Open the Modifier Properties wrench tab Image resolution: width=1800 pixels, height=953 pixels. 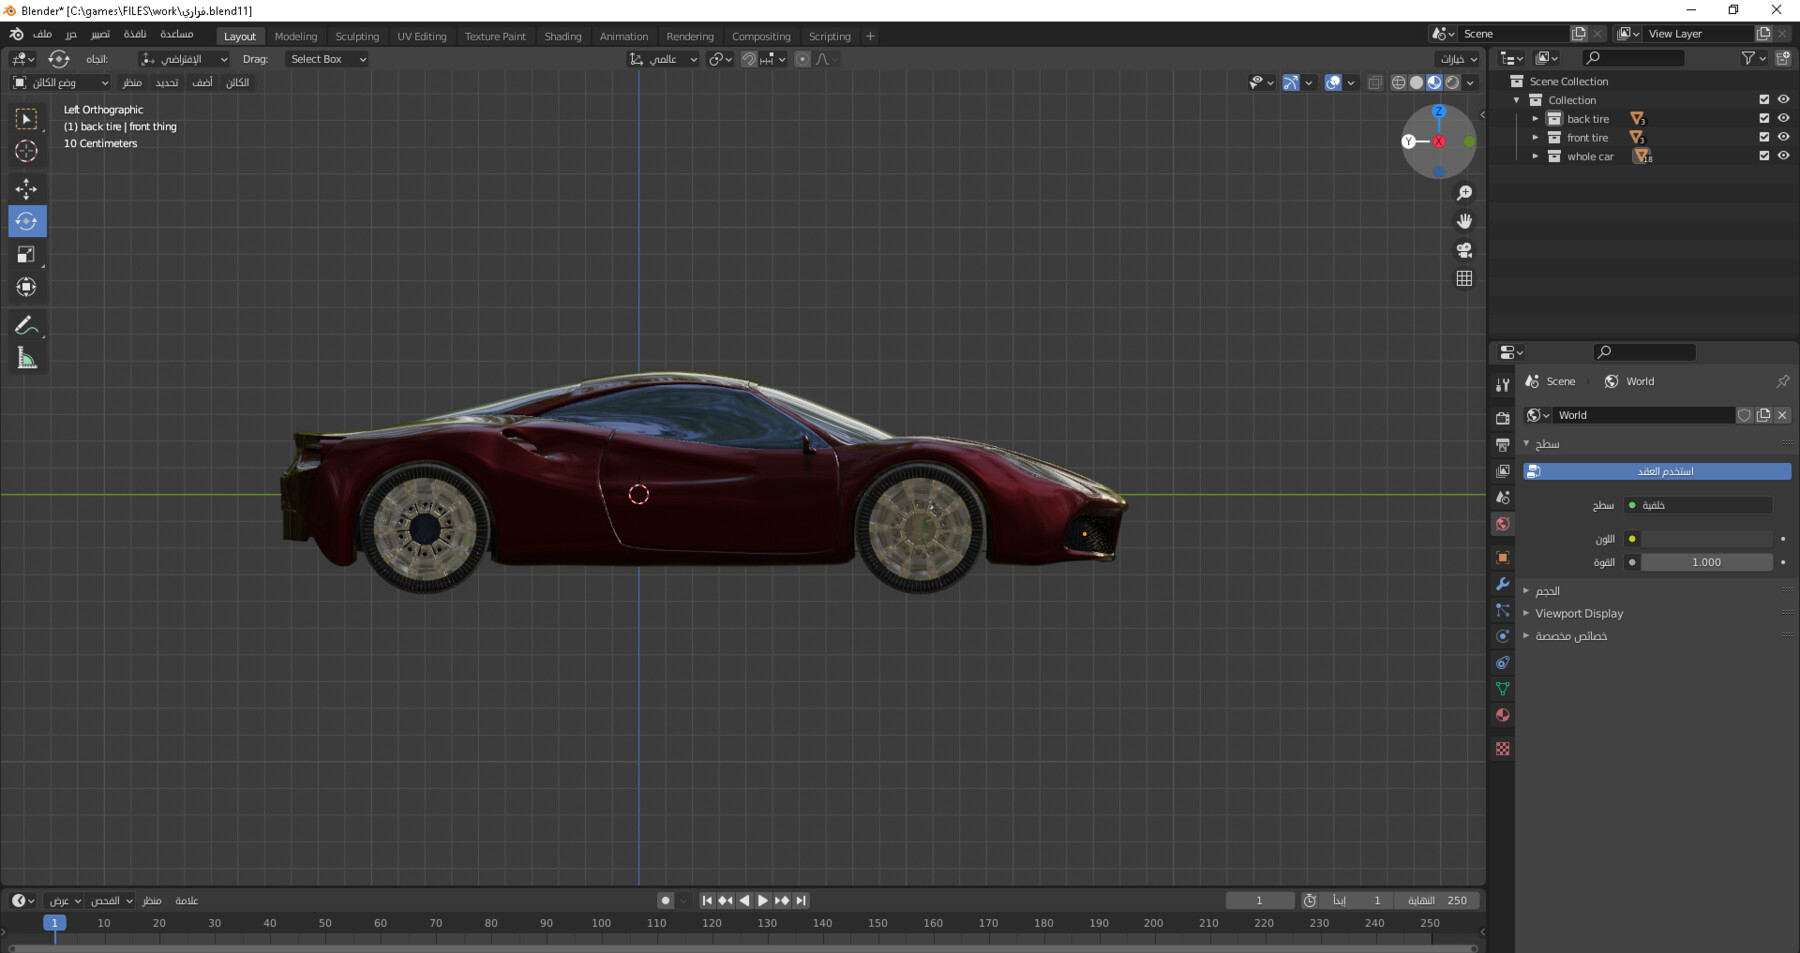pyautogui.click(x=1502, y=584)
